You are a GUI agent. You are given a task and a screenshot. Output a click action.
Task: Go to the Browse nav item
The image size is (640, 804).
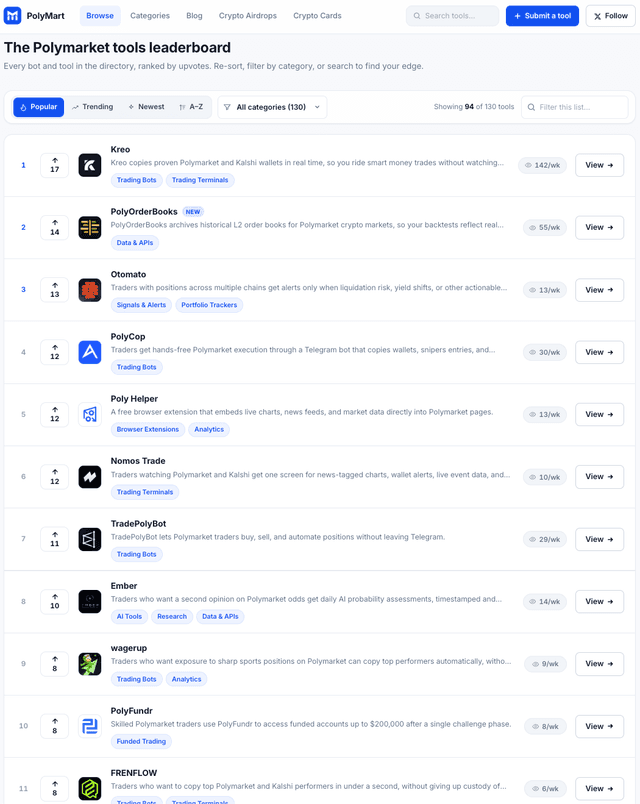click(100, 16)
